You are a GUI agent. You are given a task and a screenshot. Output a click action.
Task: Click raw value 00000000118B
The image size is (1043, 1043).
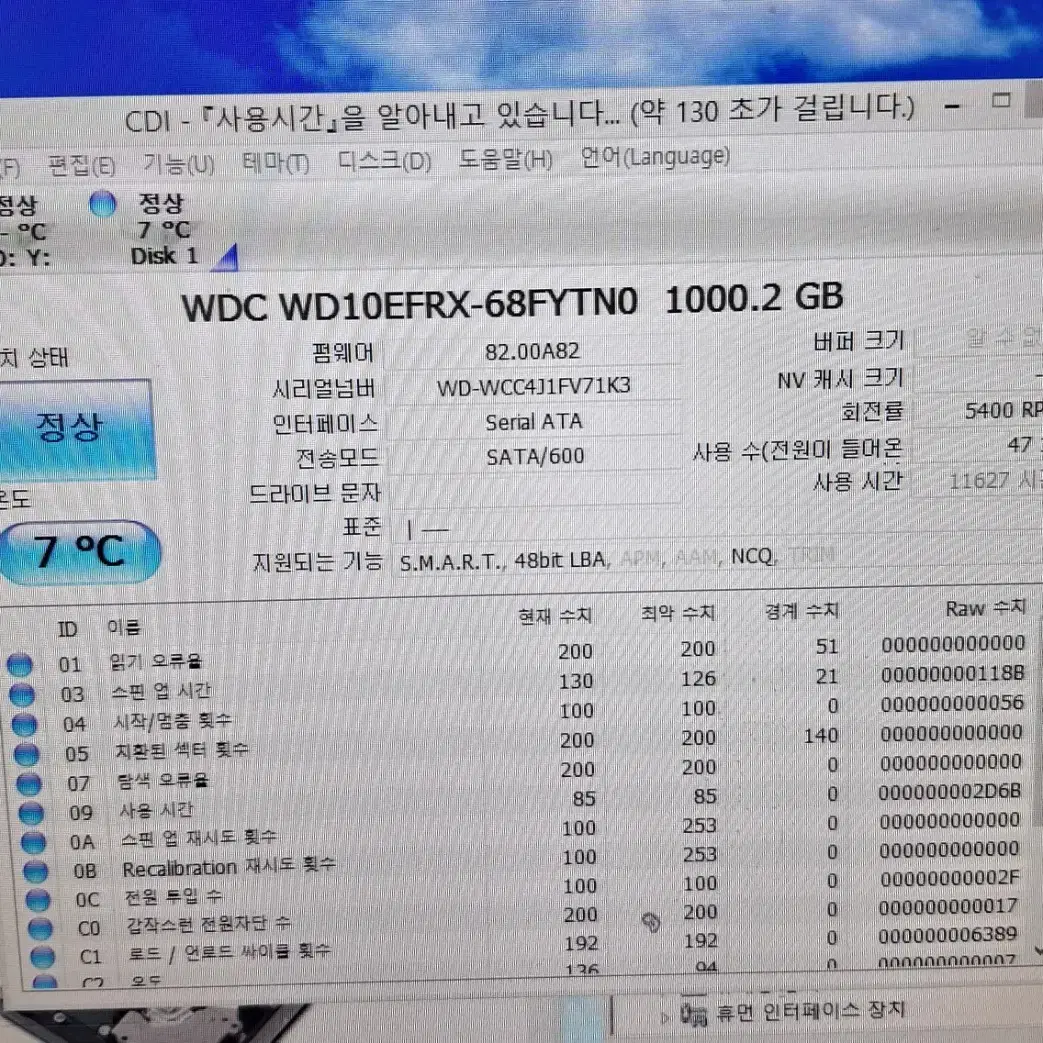[953, 674]
